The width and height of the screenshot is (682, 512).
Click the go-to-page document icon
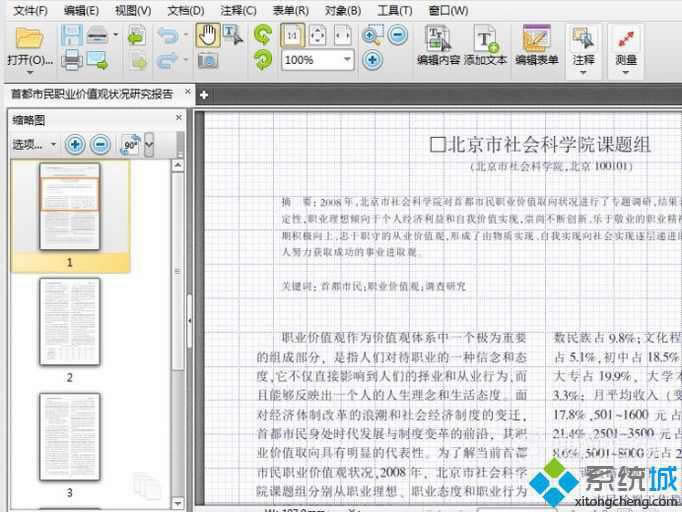pyautogui.click(x=137, y=36)
